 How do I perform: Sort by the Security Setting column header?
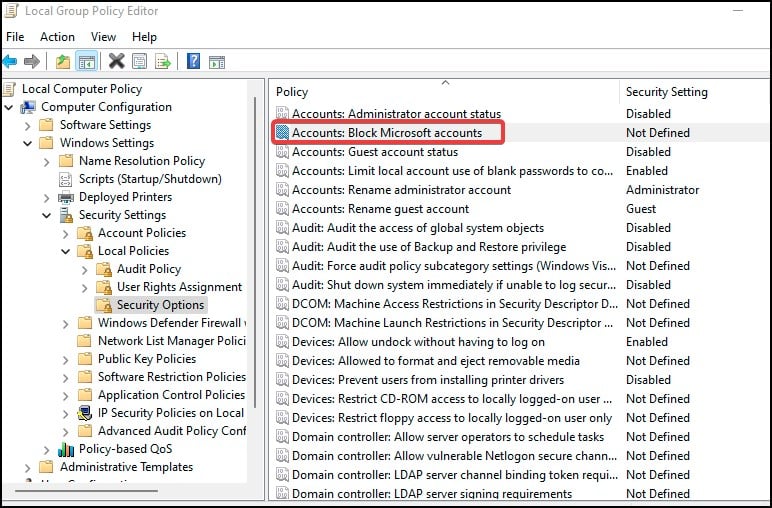point(666,92)
